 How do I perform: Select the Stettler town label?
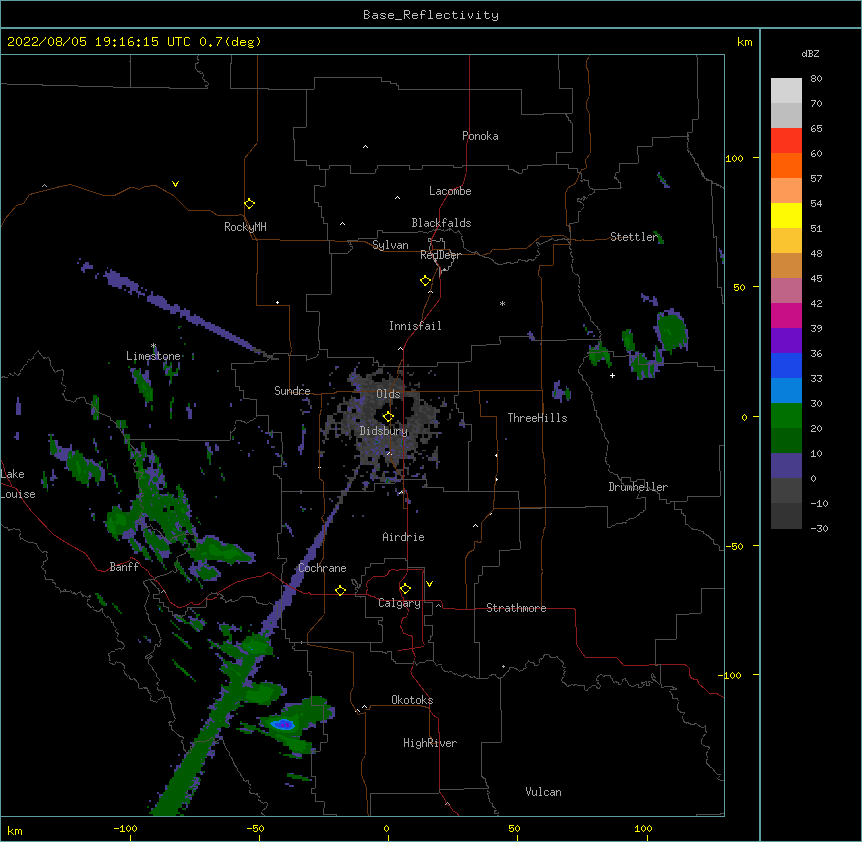pyautogui.click(x=633, y=237)
